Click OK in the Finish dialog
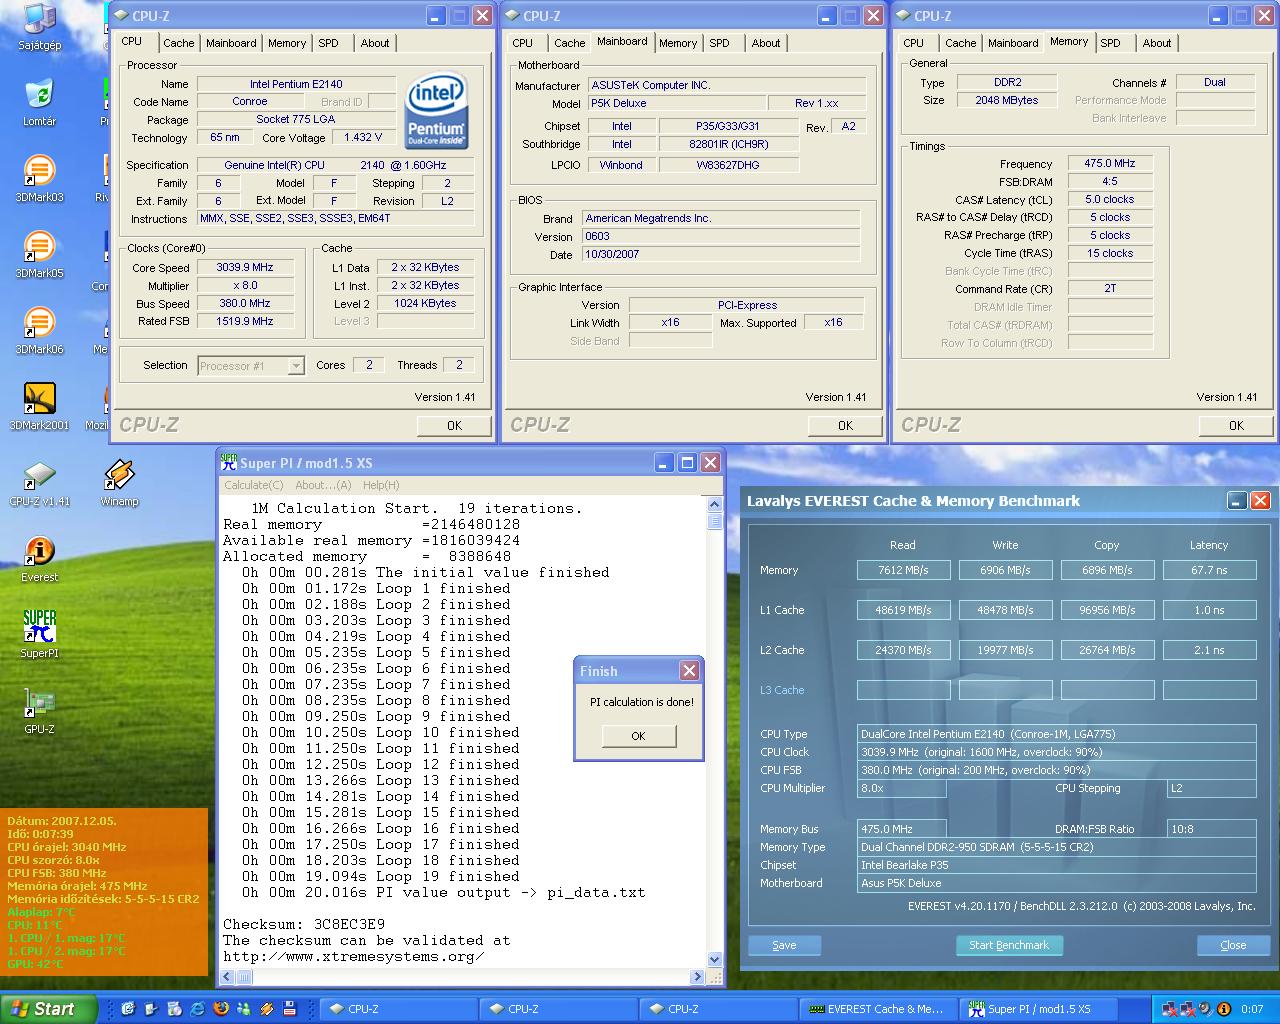This screenshot has width=1280, height=1024. point(639,735)
